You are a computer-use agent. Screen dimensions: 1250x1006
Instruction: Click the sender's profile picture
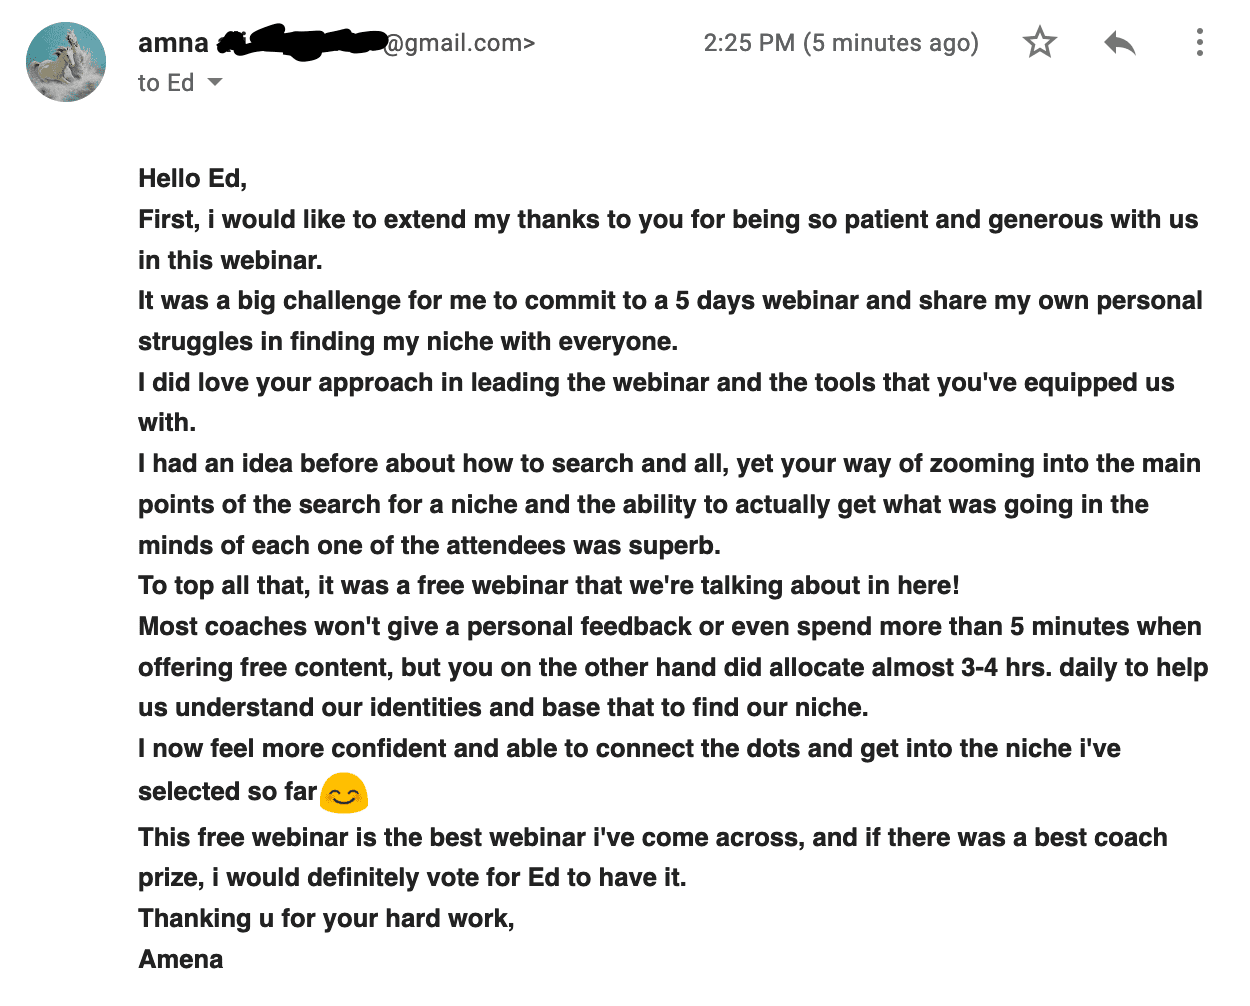point(66,62)
